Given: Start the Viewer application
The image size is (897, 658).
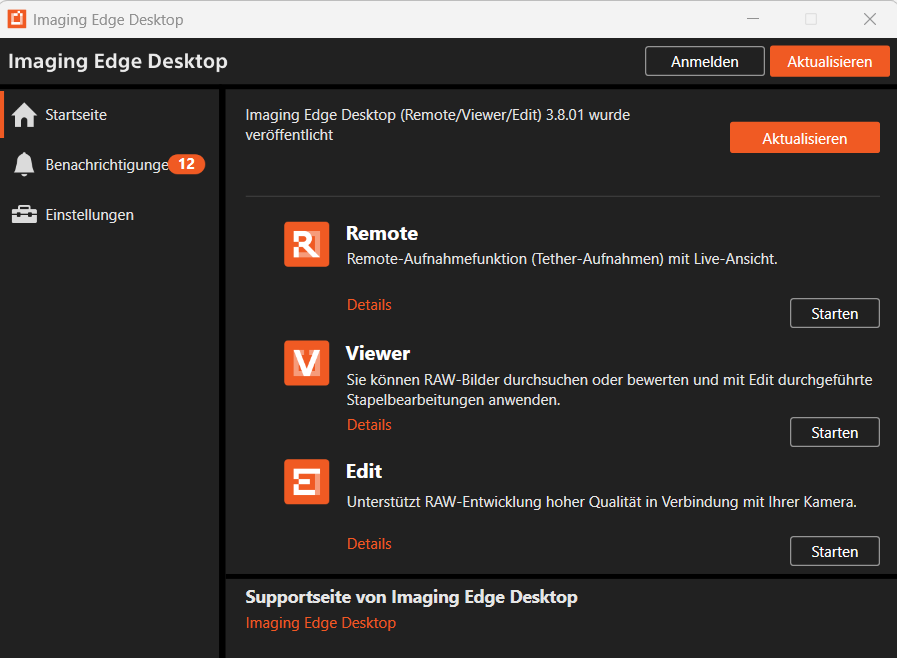Looking at the screenshot, I should tap(835, 432).
